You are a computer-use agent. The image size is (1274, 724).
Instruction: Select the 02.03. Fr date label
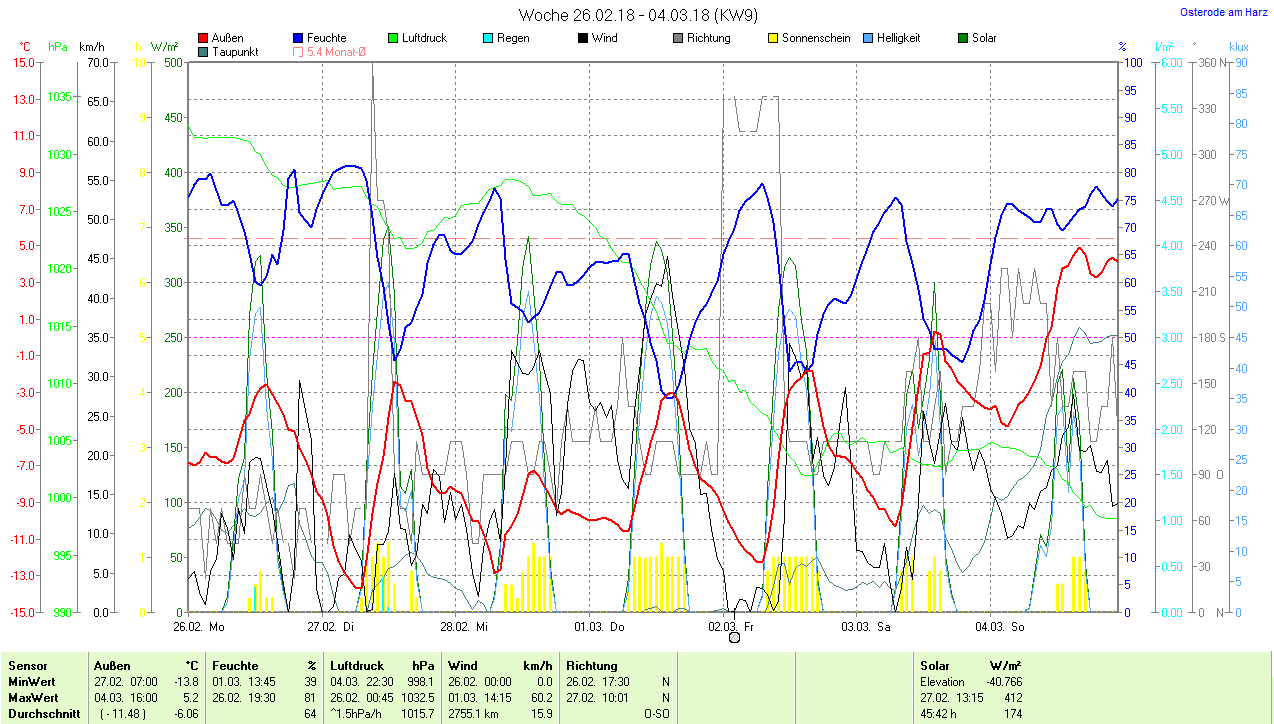[730, 627]
